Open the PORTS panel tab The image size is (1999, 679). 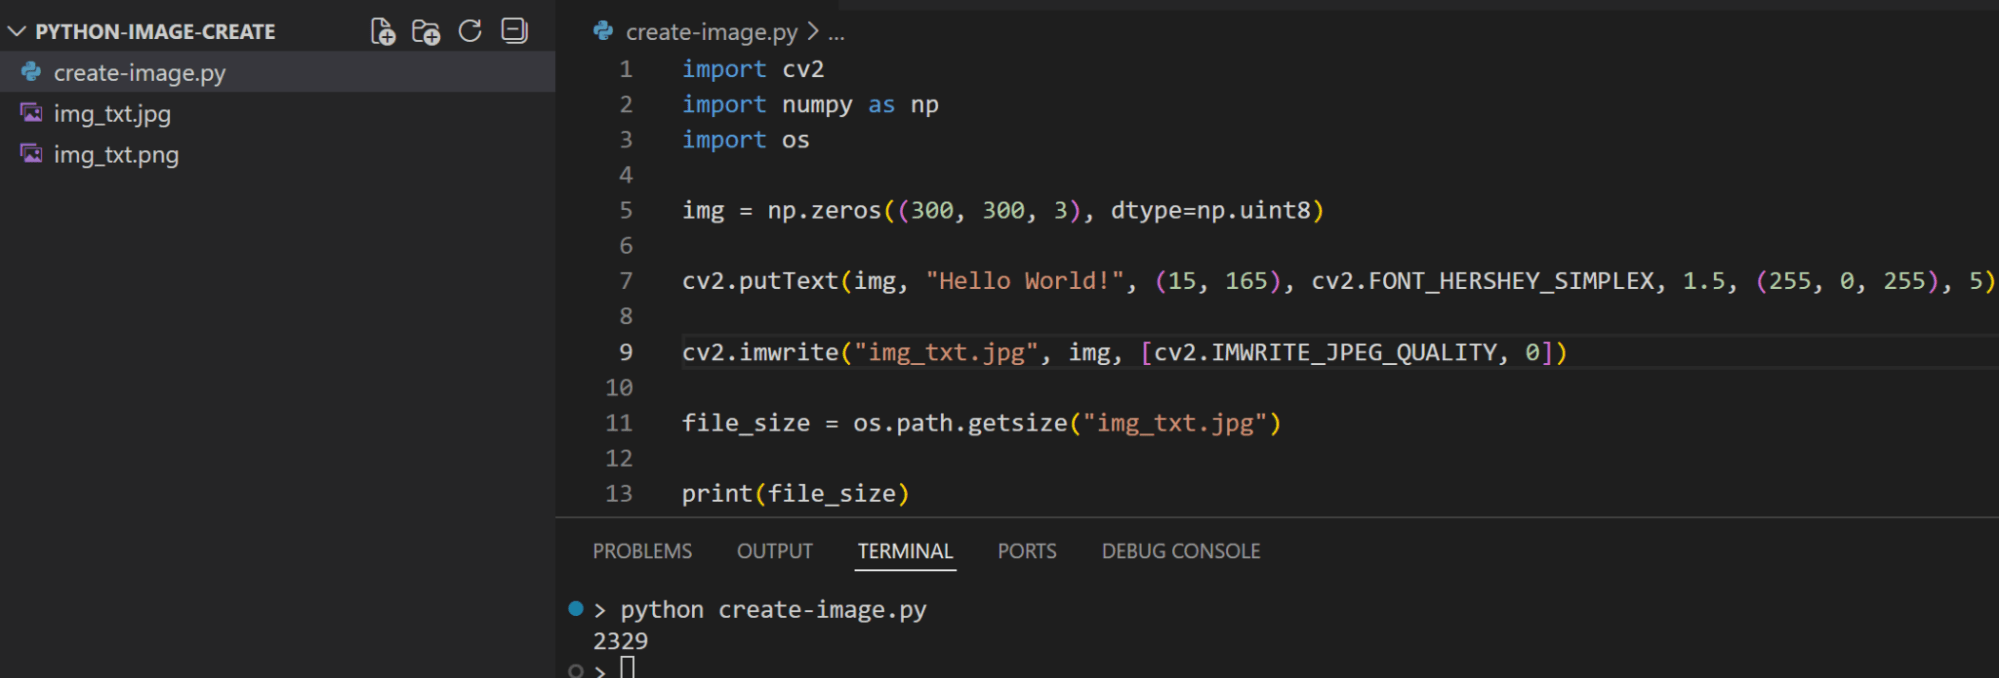(x=1026, y=551)
